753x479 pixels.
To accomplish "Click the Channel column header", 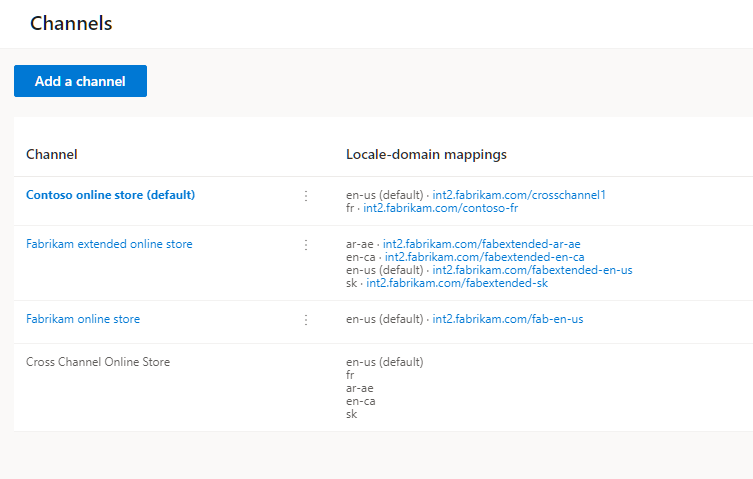I will (51, 154).
